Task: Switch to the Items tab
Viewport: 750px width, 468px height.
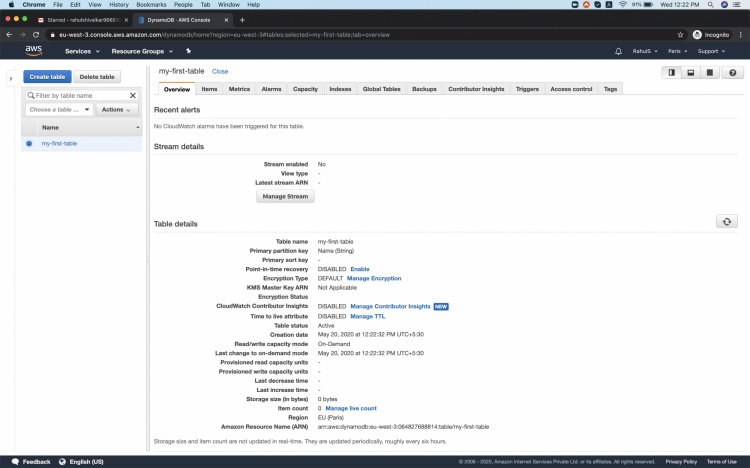Action: [209, 89]
